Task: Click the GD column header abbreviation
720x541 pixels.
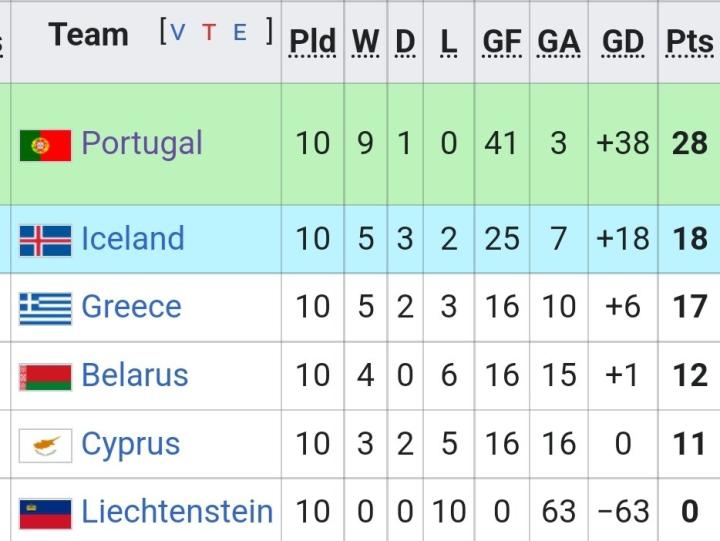Action: click(x=623, y=41)
